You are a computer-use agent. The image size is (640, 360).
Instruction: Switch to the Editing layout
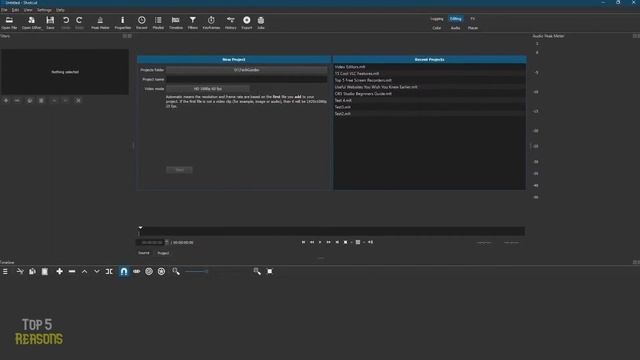456,19
